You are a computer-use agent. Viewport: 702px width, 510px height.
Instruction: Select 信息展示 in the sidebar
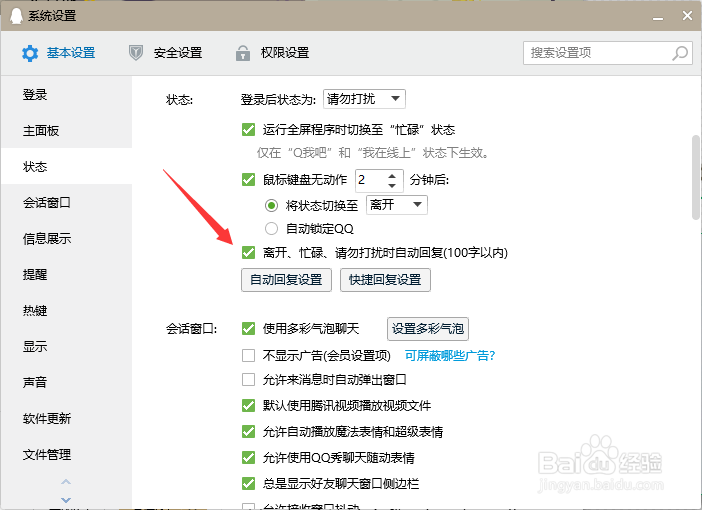click(x=66, y=238)
